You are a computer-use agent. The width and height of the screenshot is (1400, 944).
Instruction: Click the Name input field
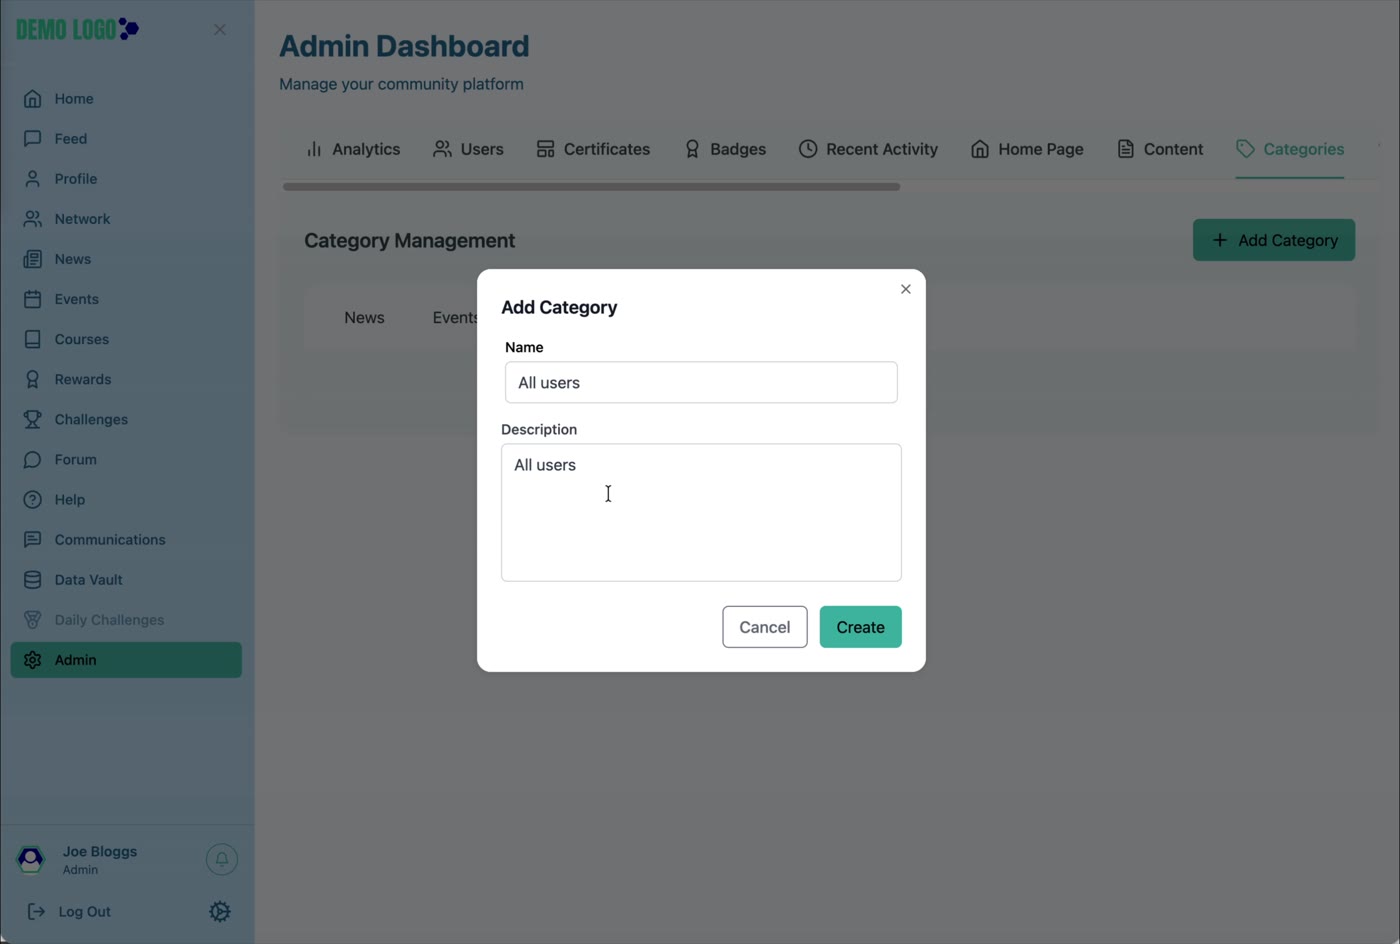[x=701, y=382]
